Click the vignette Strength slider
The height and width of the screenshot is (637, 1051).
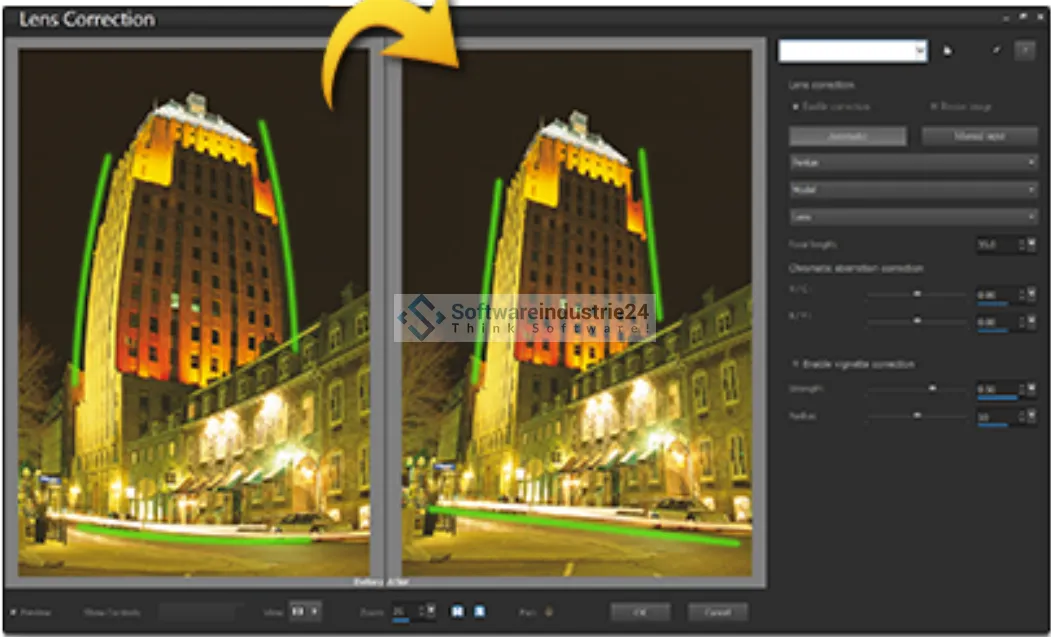click(917, 388)
